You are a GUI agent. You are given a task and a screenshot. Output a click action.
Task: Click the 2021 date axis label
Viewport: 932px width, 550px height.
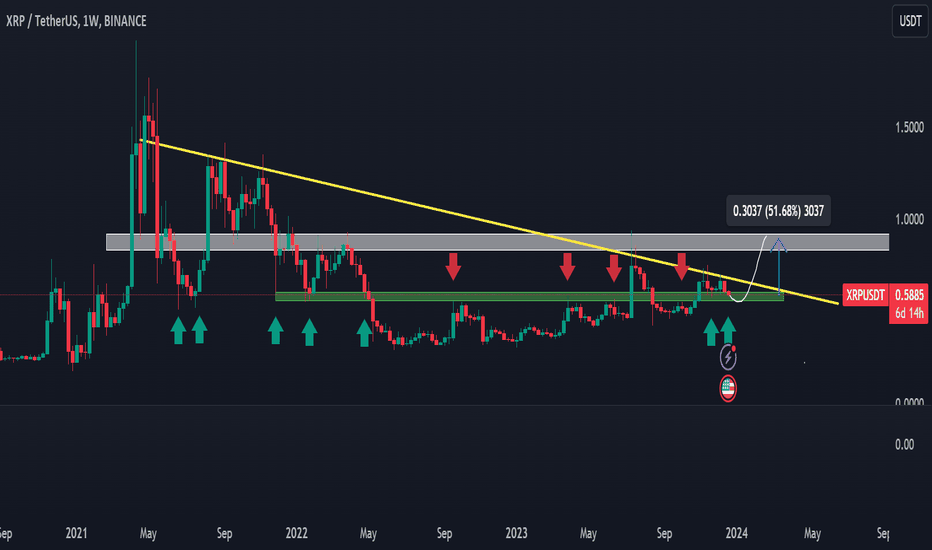point(76,533)
